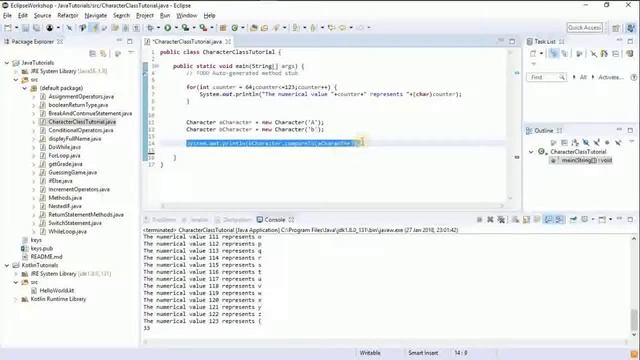Click the New file wizard toolbar icon
The width and height of the screenshot is (640, 360).
8,28
